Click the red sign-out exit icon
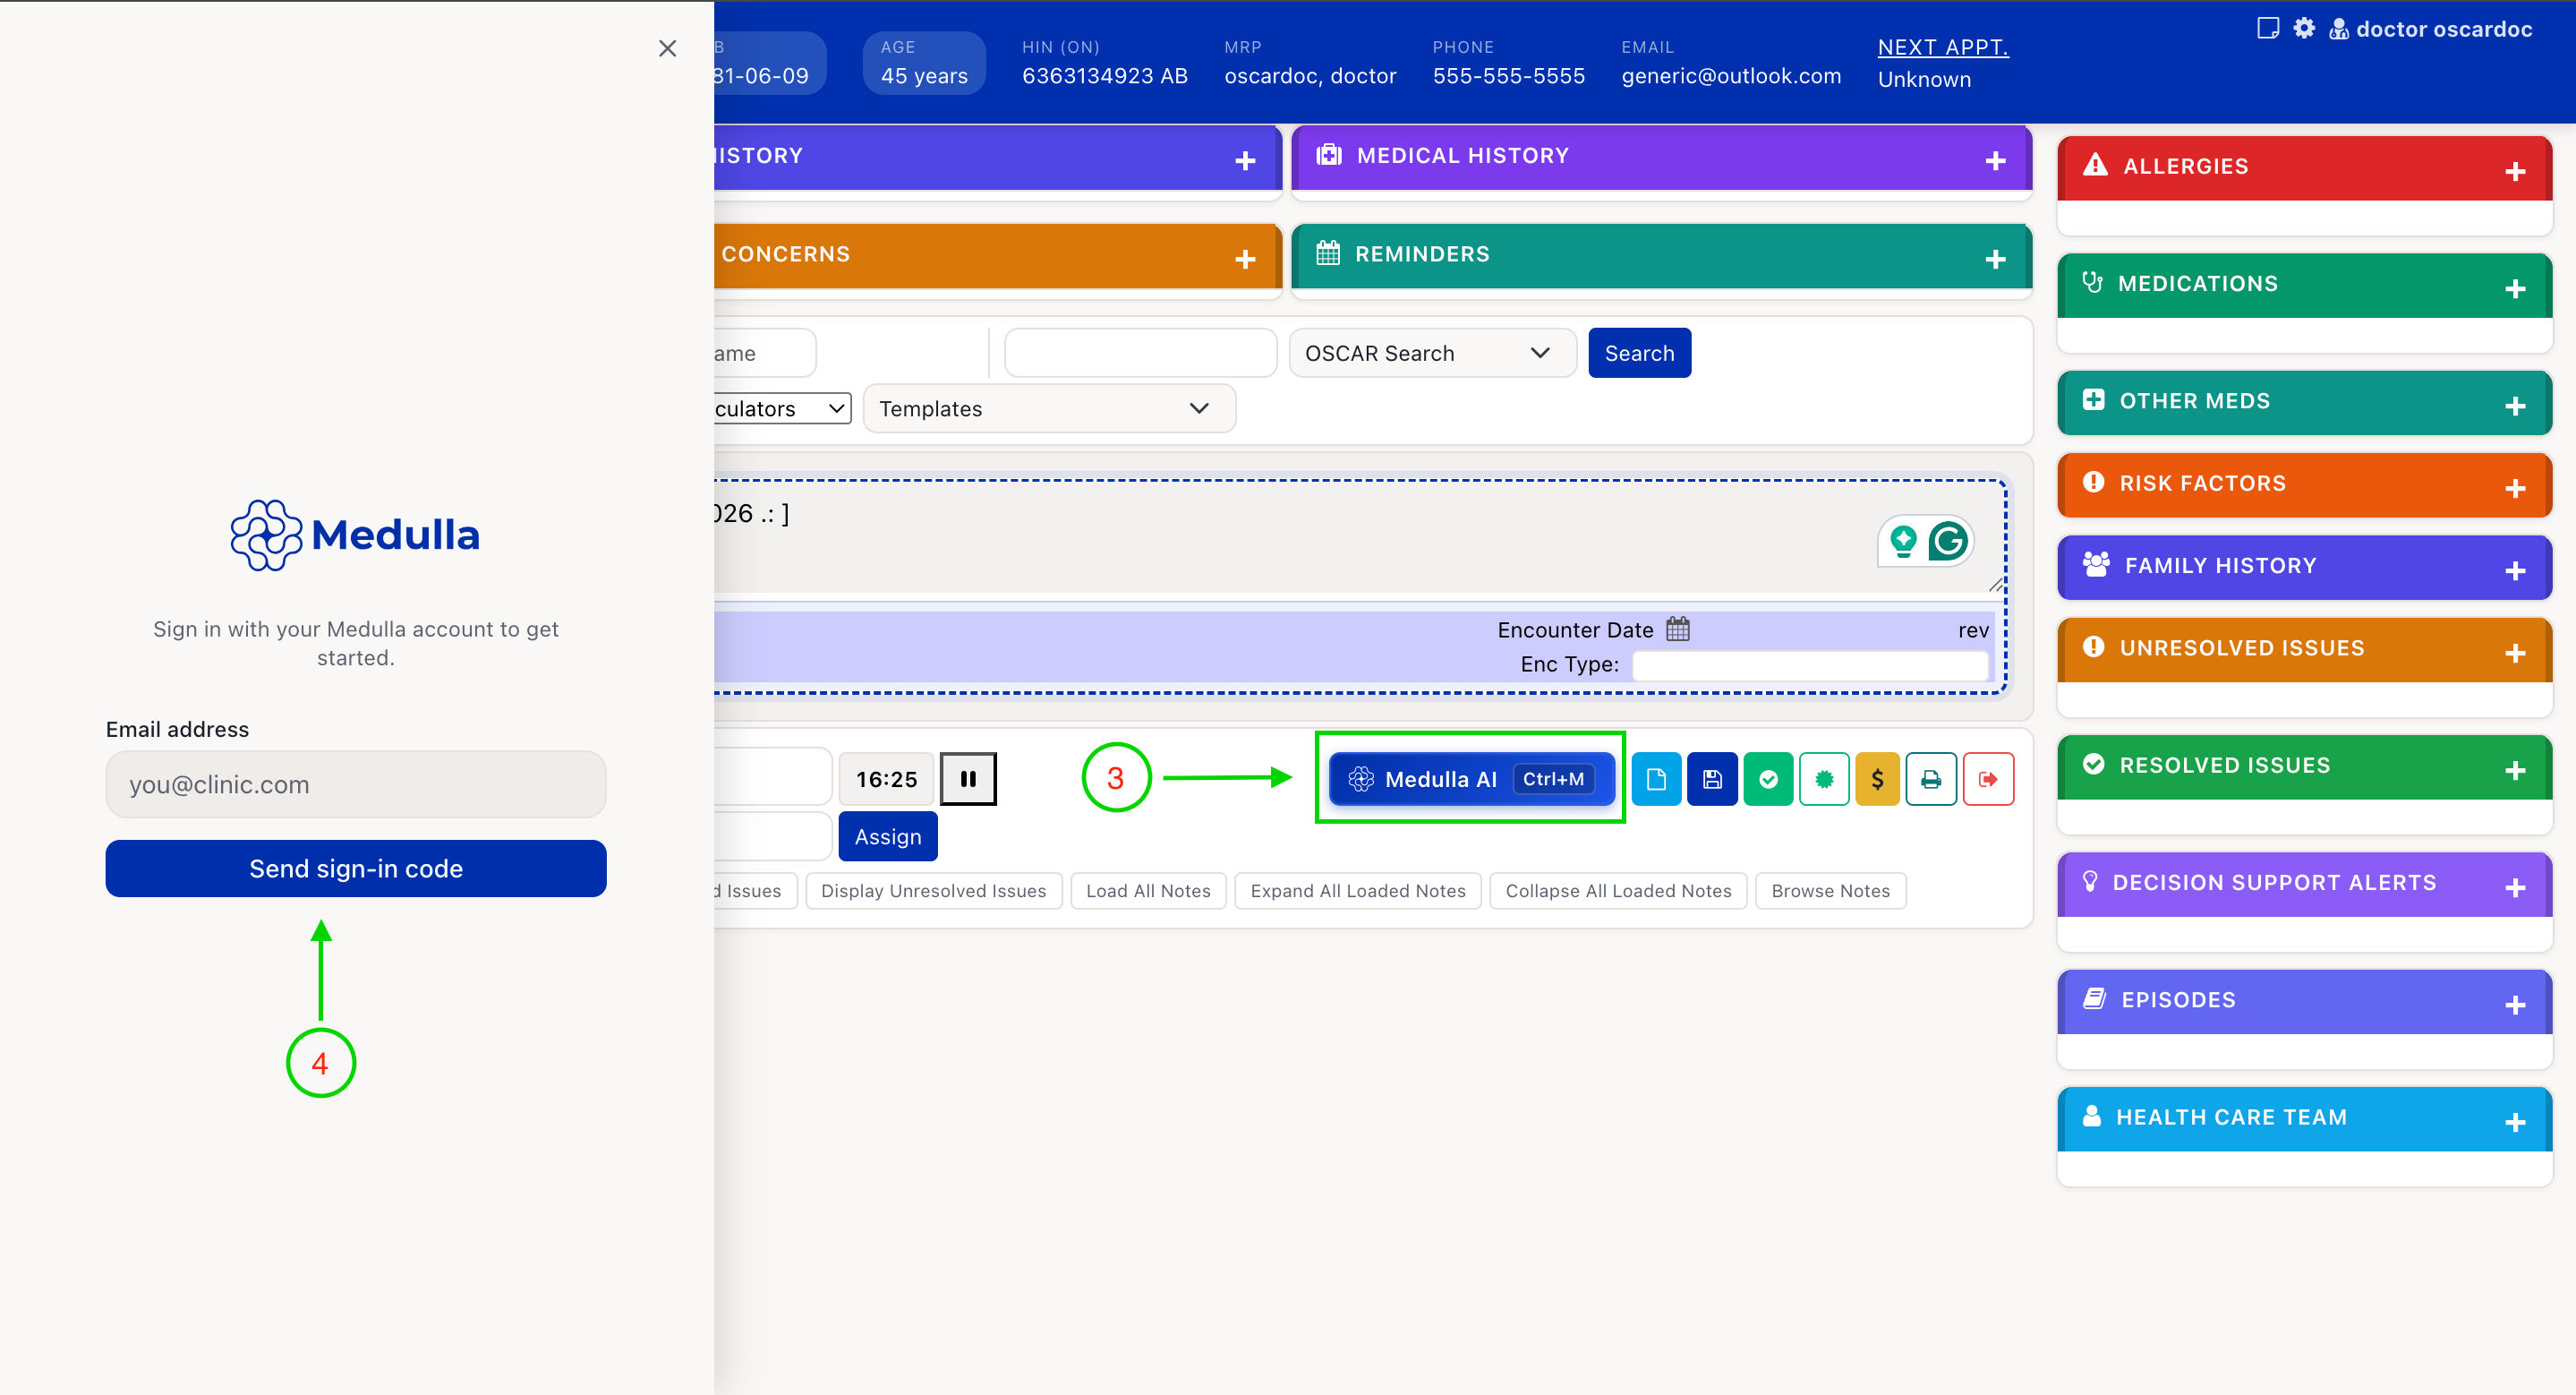Screen dimensions: 2576x1395 click(1988, 779)
